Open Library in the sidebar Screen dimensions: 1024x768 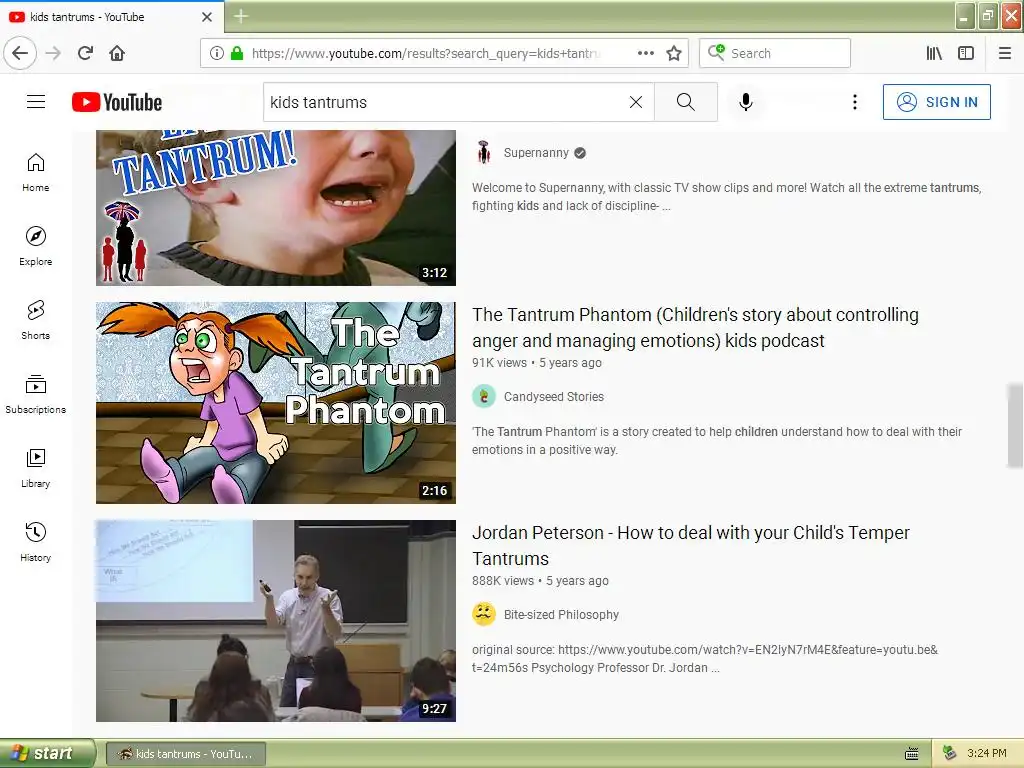(35, 468)
